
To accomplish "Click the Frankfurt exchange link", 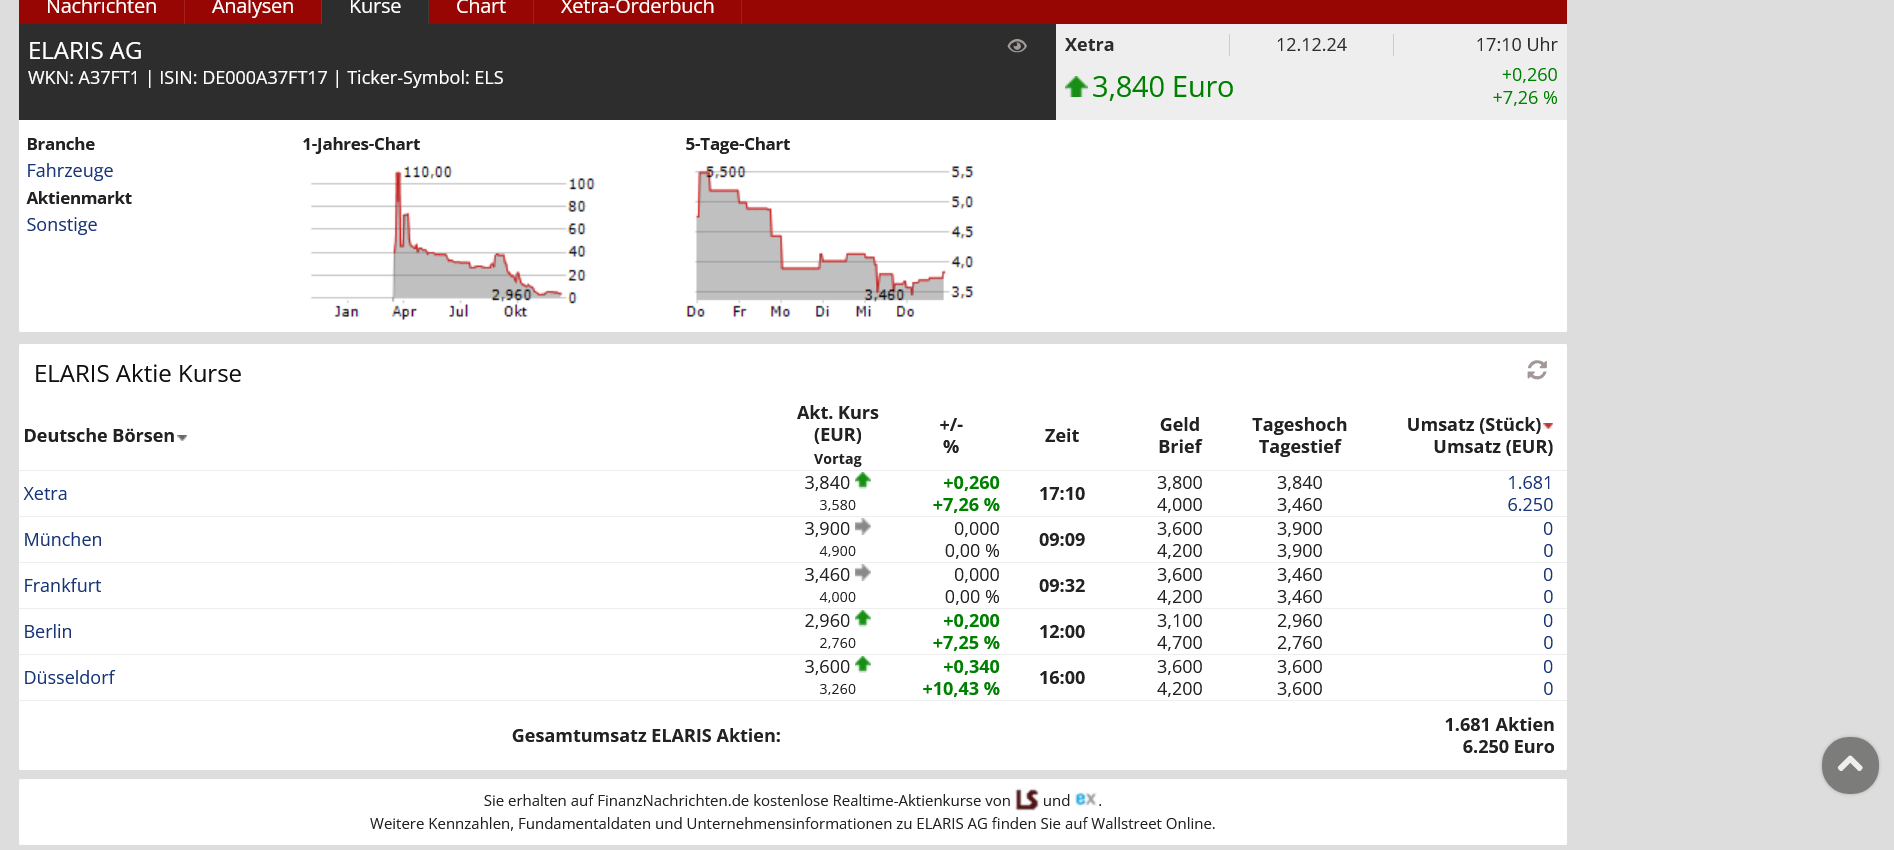I will pos(62,586).
